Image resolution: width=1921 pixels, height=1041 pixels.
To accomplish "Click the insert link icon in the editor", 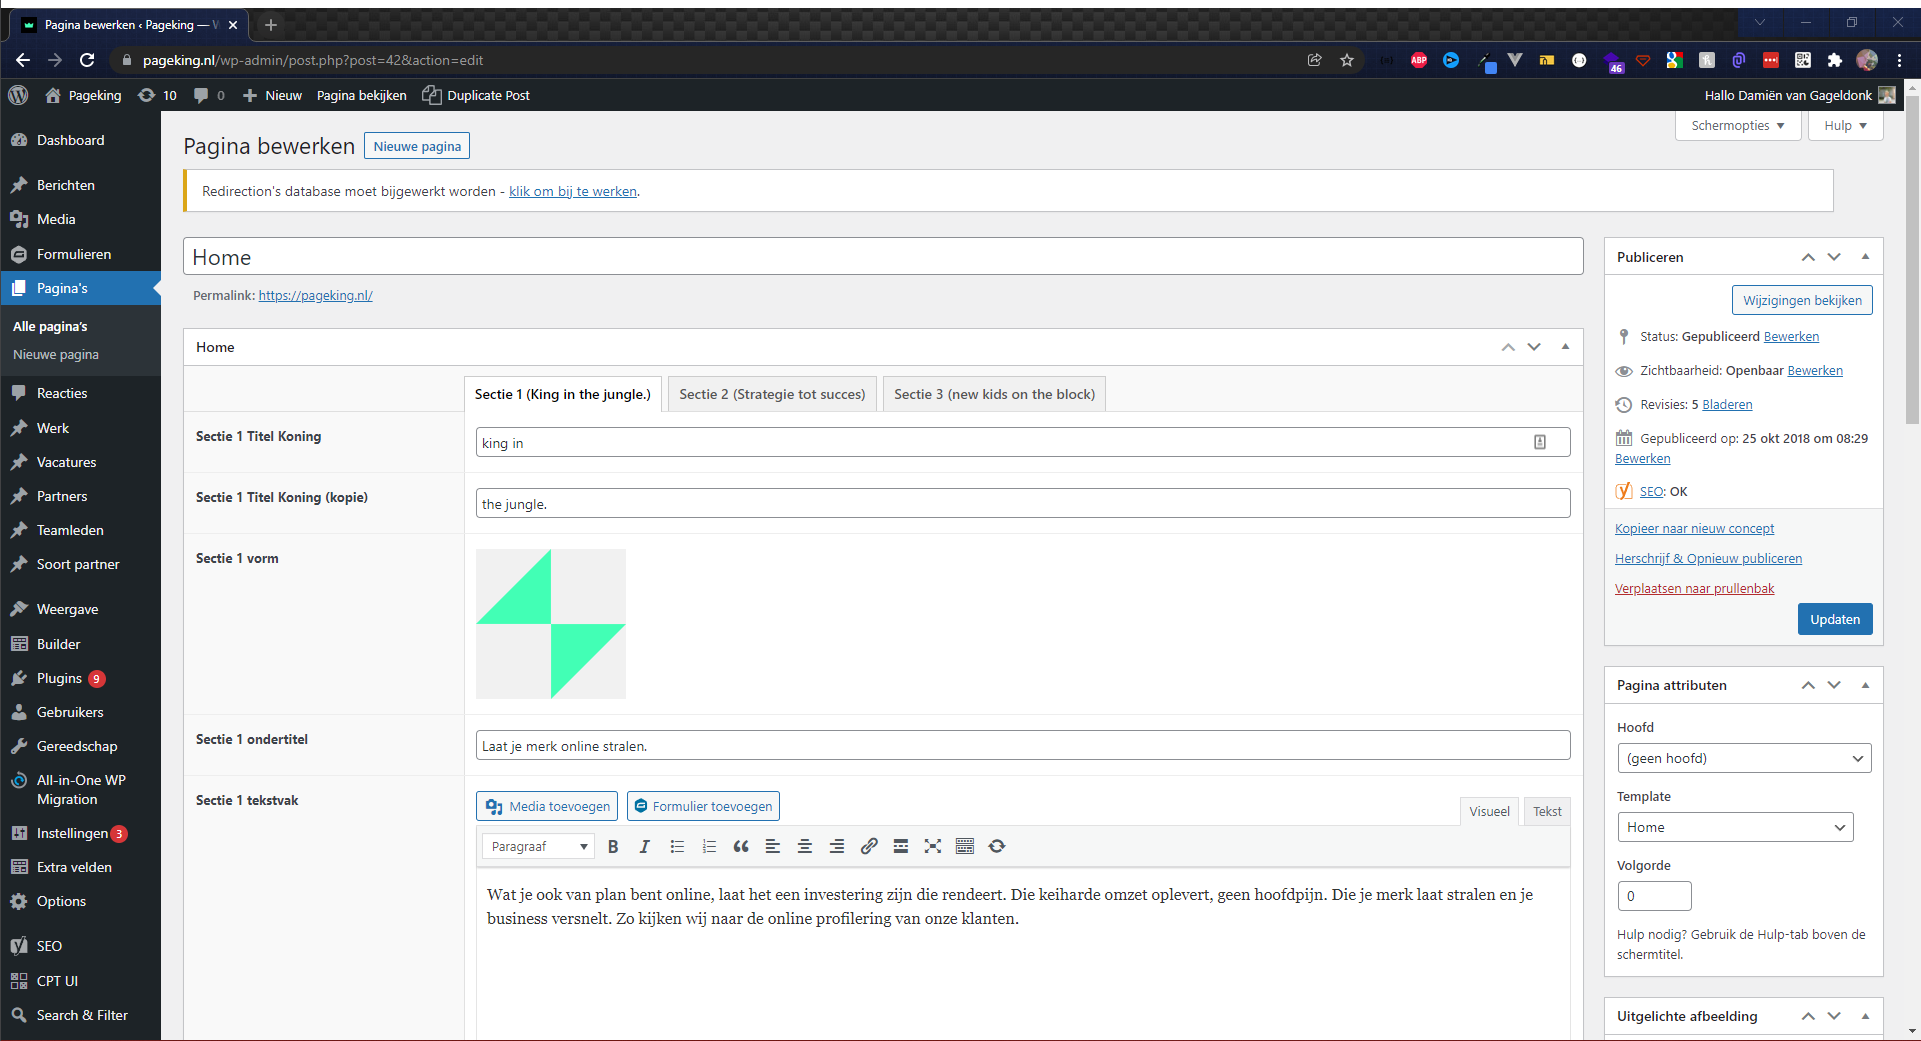I will [869, 847].
